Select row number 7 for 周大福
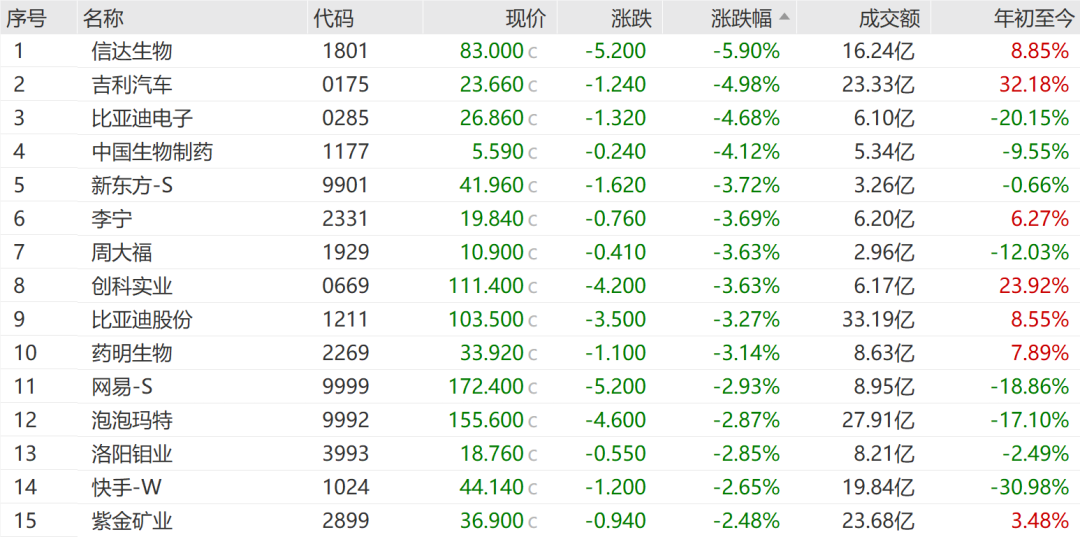The width and height of the screenshot is (1080, 537). pyautogui.click(x=18, y=253)
